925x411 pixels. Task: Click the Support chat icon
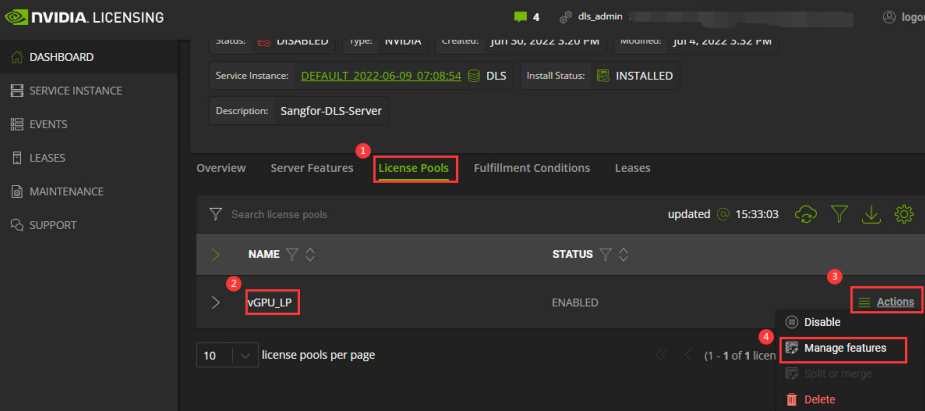17,225
